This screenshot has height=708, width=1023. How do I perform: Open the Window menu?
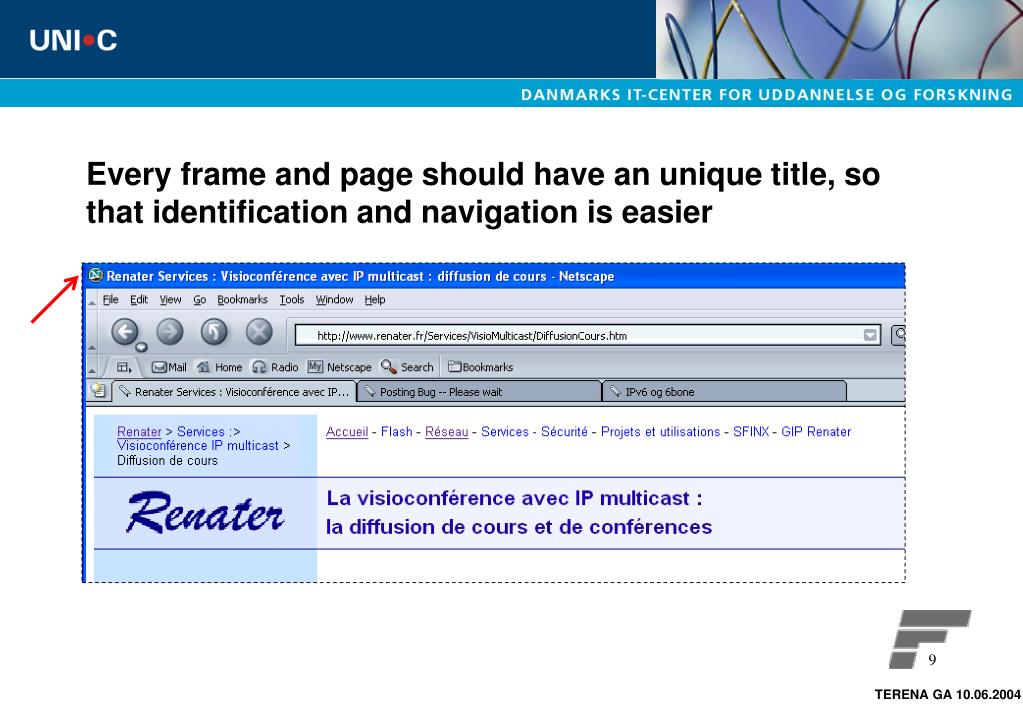[x=334, y=300]
